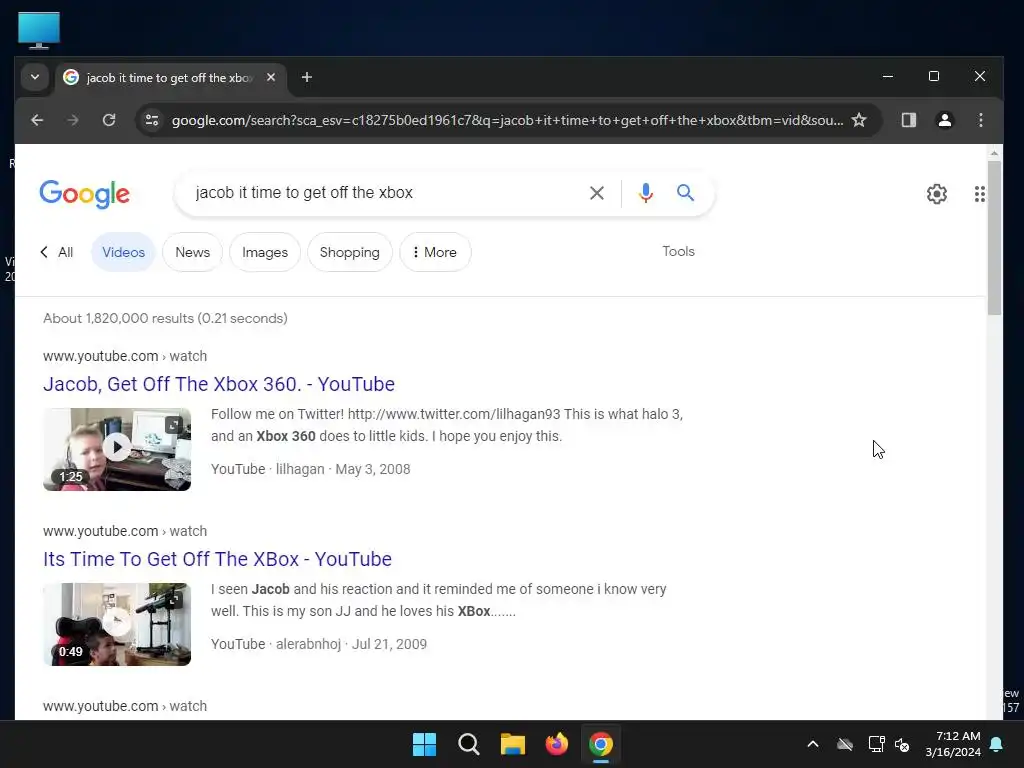Open the Tools search options
This screenshot has width=1024, height=768.
tap(678, 251)
